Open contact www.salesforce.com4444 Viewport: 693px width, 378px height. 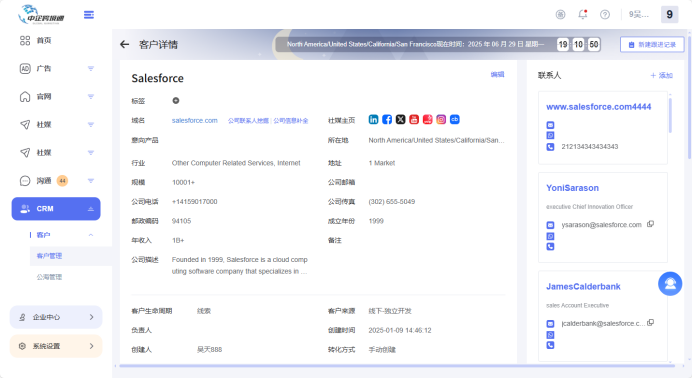598,107
